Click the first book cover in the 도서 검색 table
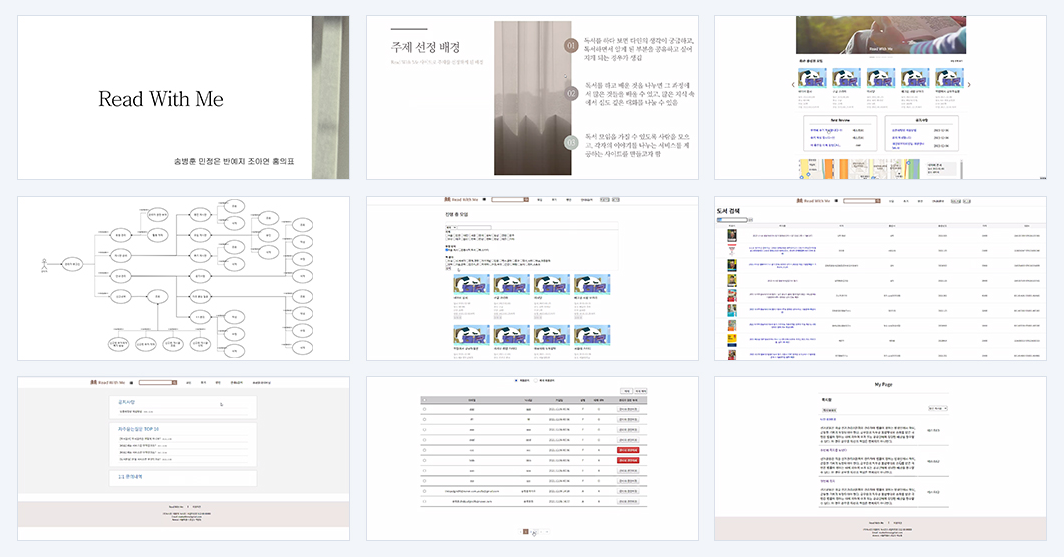Image resolution: width=1064 pixels, height=557 pixels. pyautogui.click(x=732, y=235)
